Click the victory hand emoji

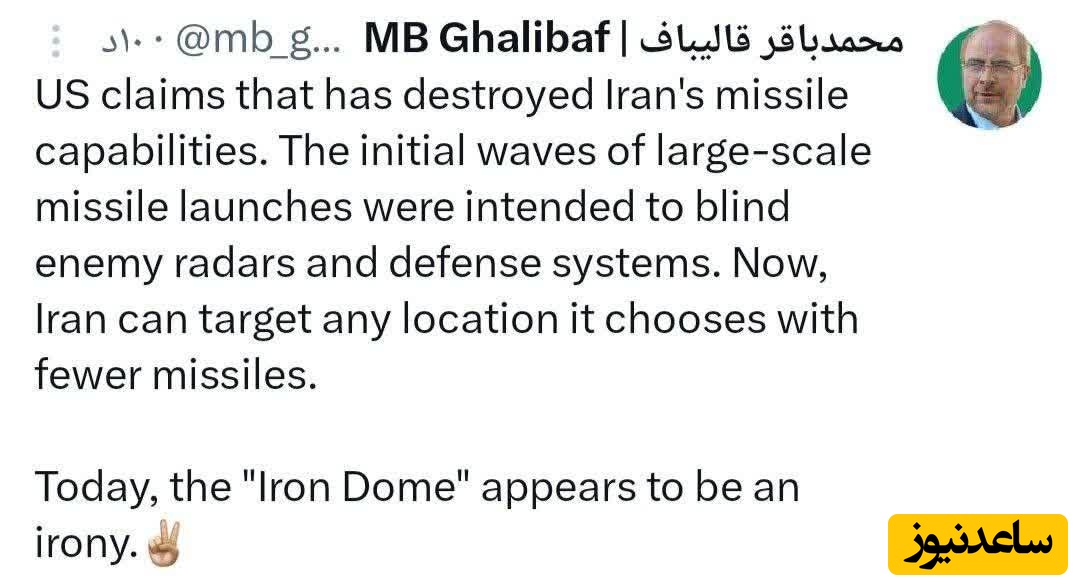(161, 546)
